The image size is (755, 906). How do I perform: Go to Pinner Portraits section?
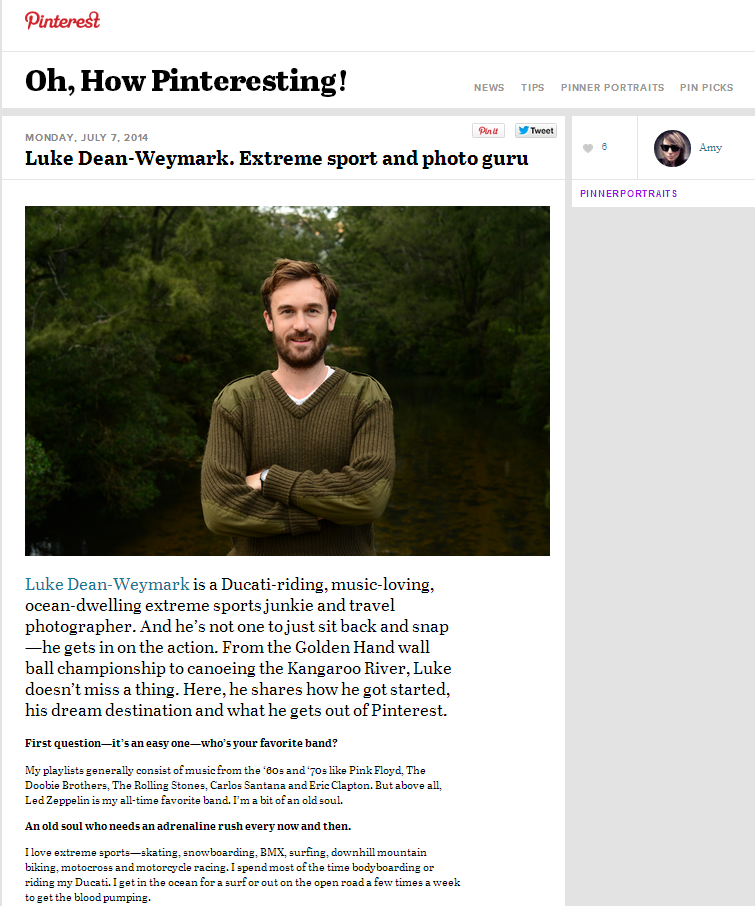612,88
